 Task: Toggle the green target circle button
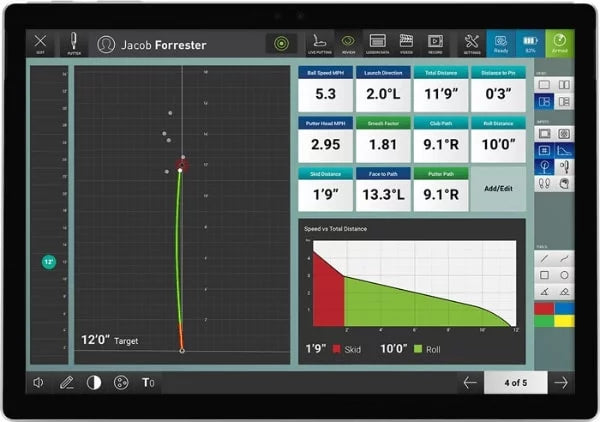tap(281, 44)
